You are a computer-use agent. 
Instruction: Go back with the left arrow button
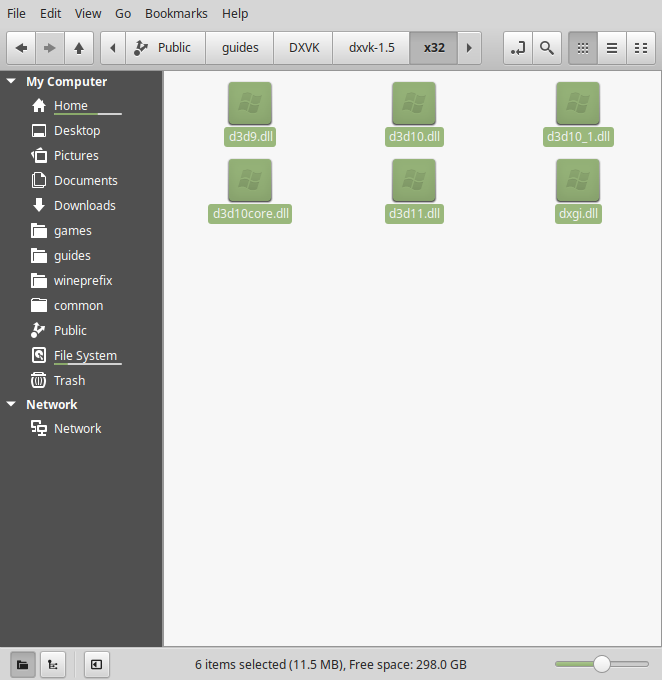coord(21,48)
